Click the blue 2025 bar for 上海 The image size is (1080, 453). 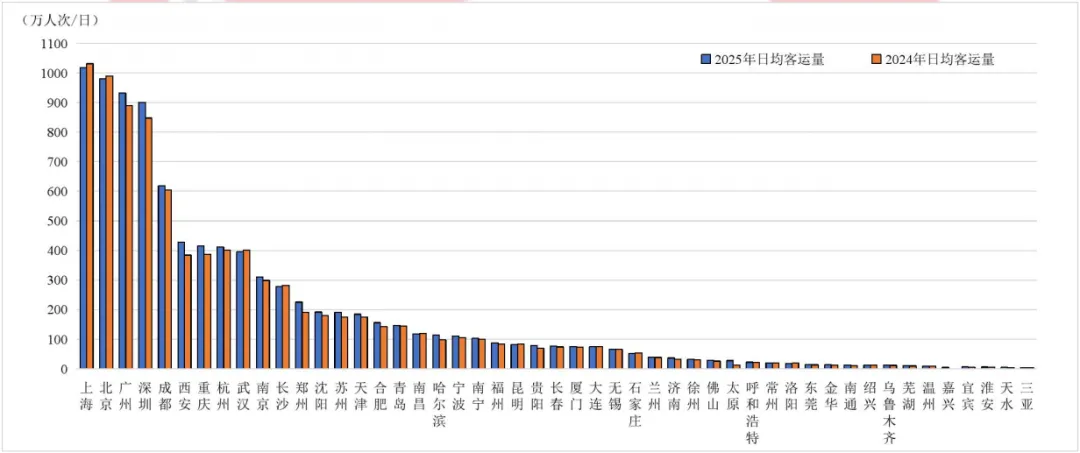(x=83, y=218)
